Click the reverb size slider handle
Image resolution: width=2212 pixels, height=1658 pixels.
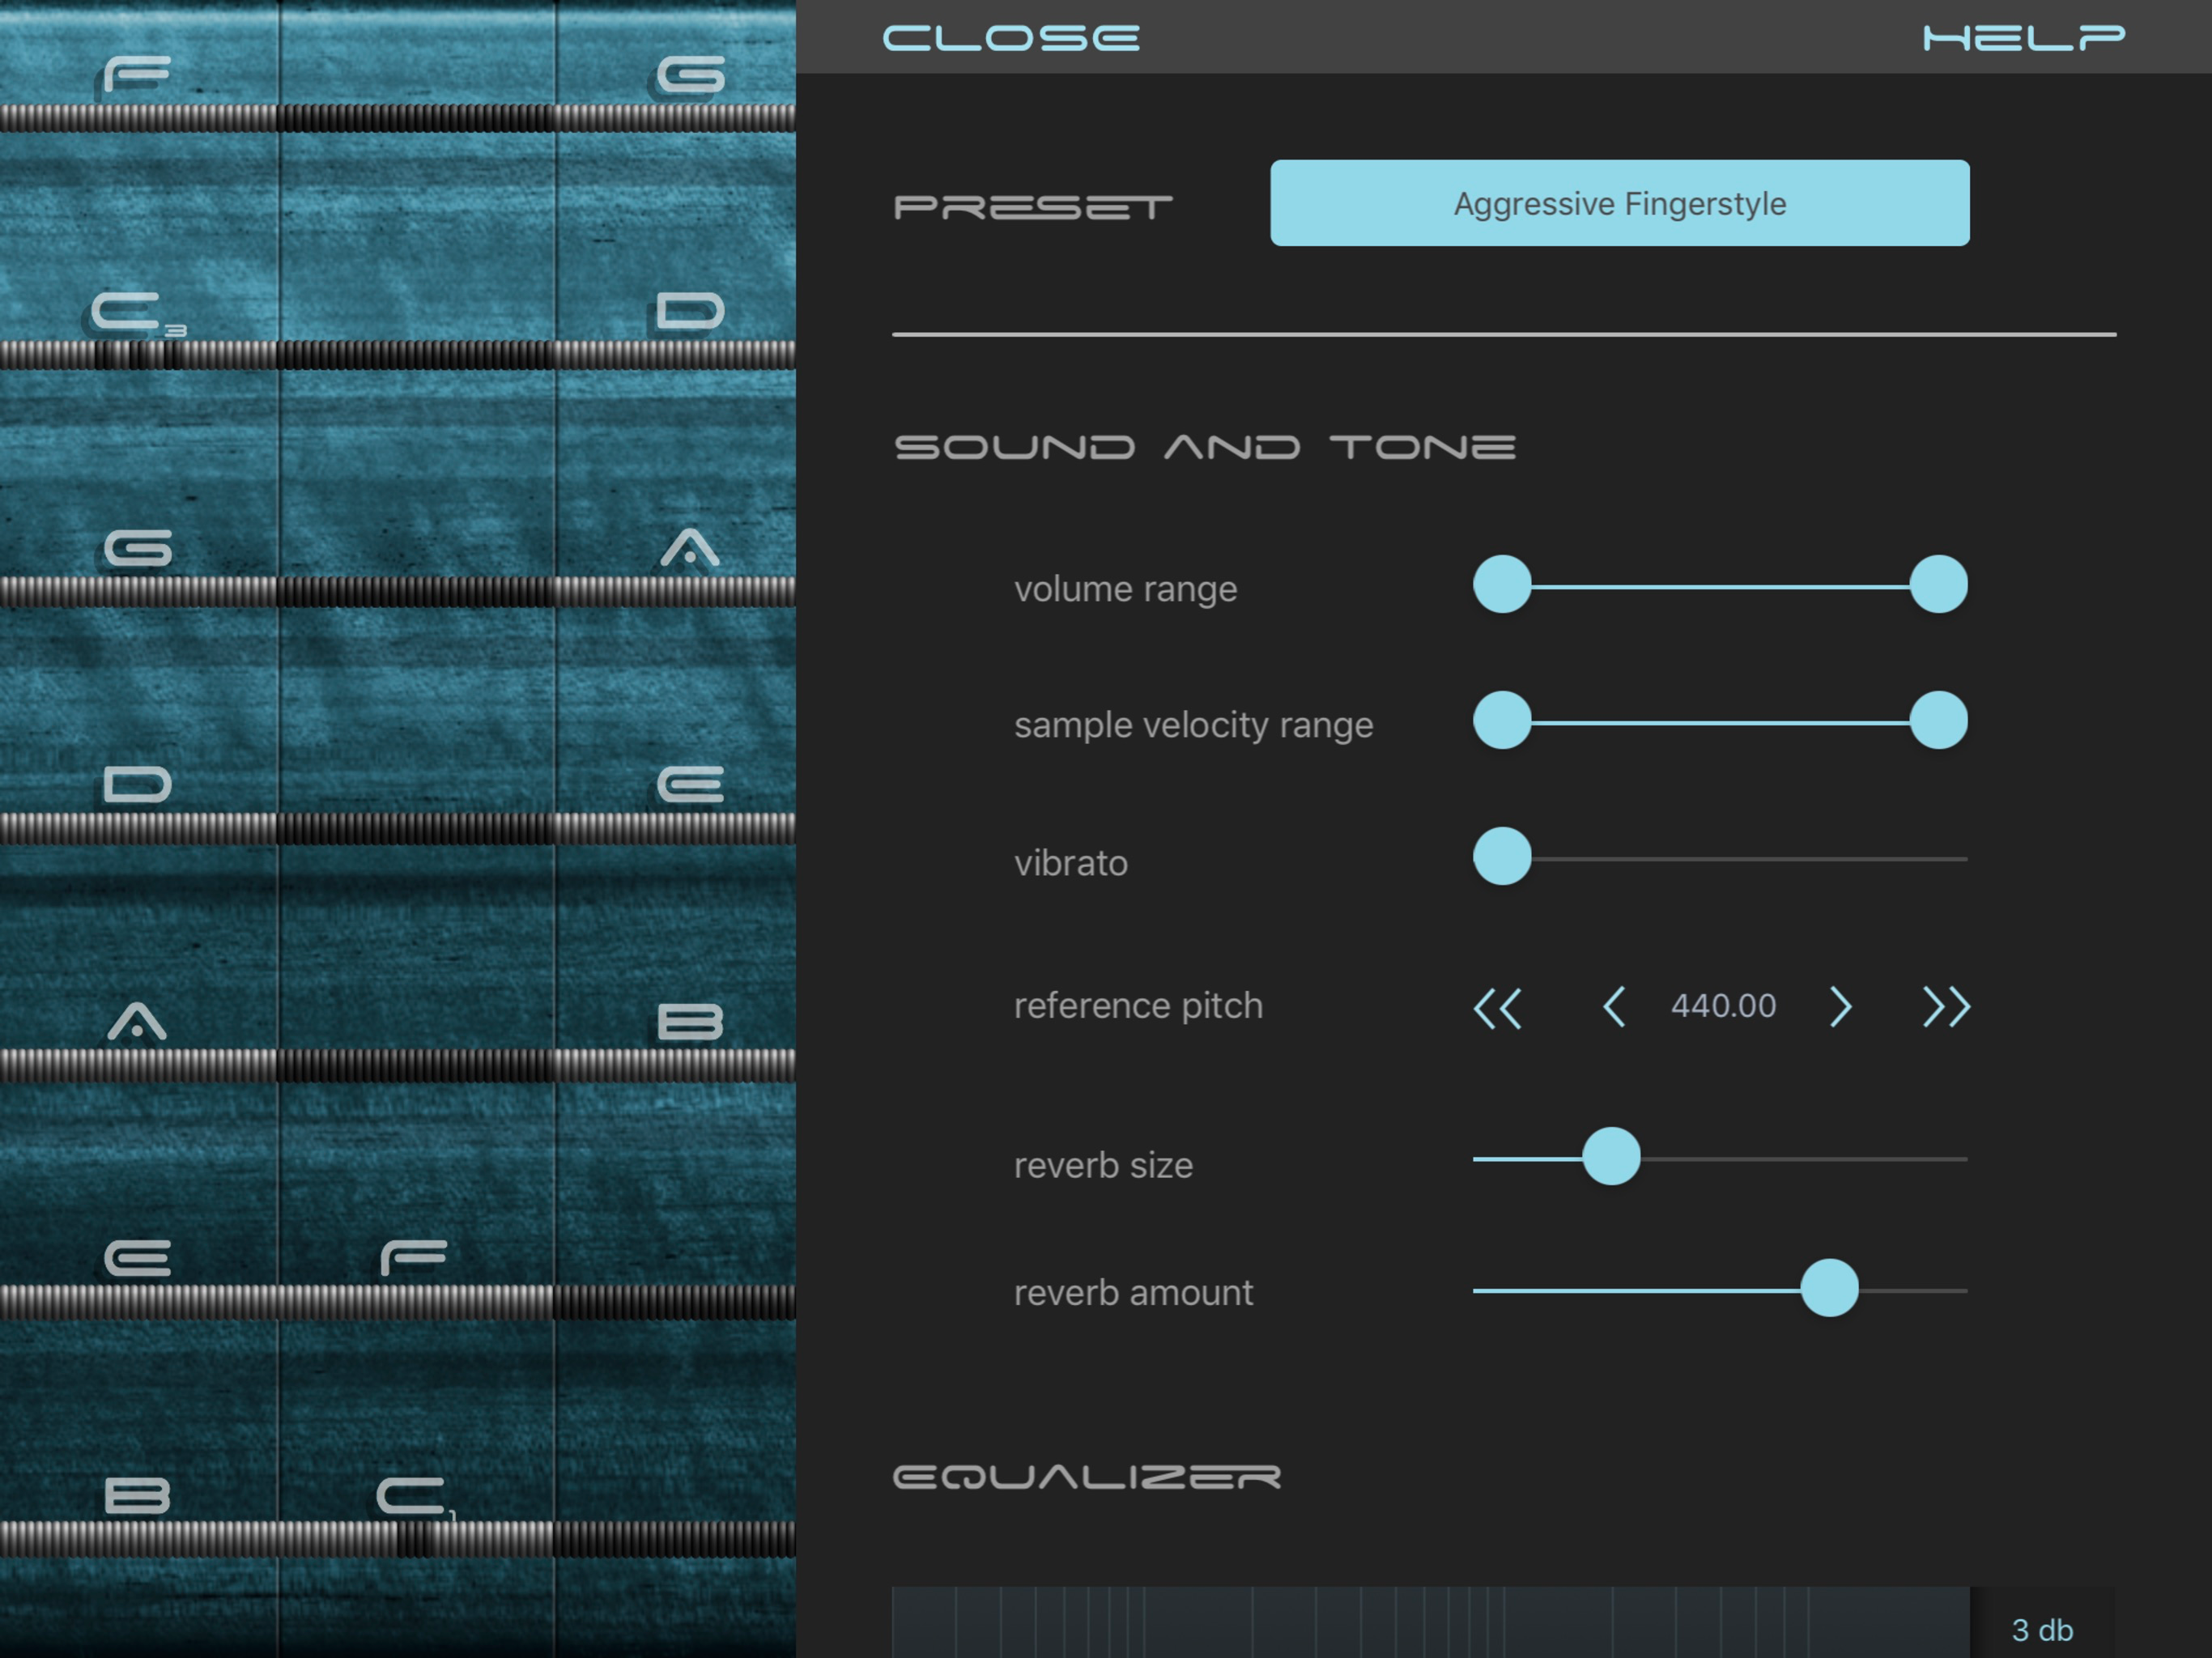[1611, 1156]
